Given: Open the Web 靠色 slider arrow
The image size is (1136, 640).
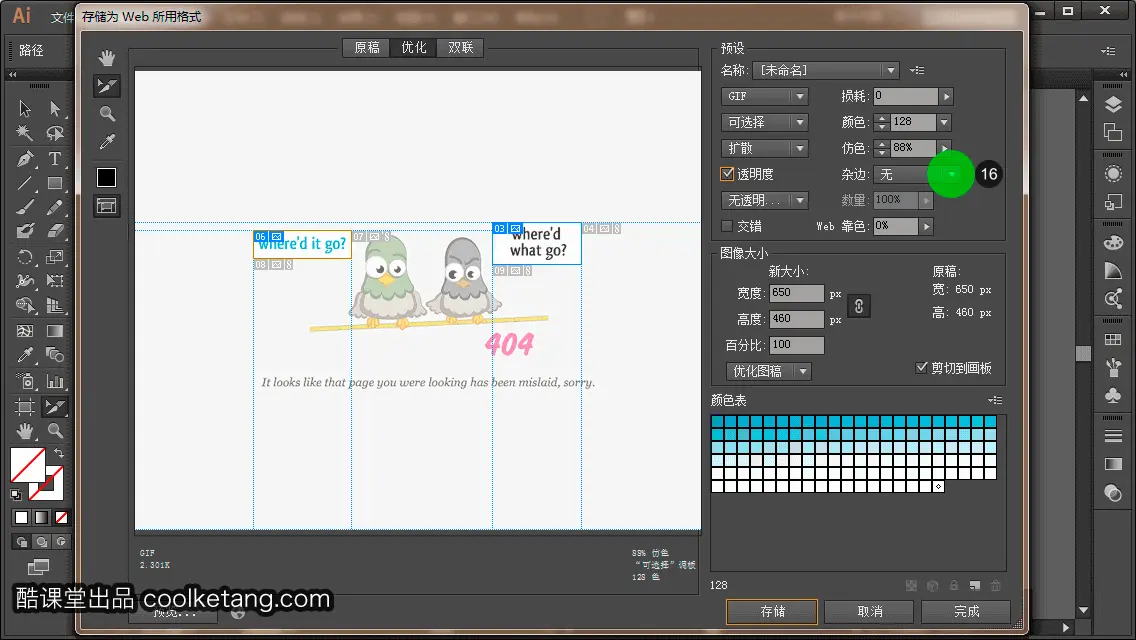Looking at the screenshot, I should pos(926,226).
